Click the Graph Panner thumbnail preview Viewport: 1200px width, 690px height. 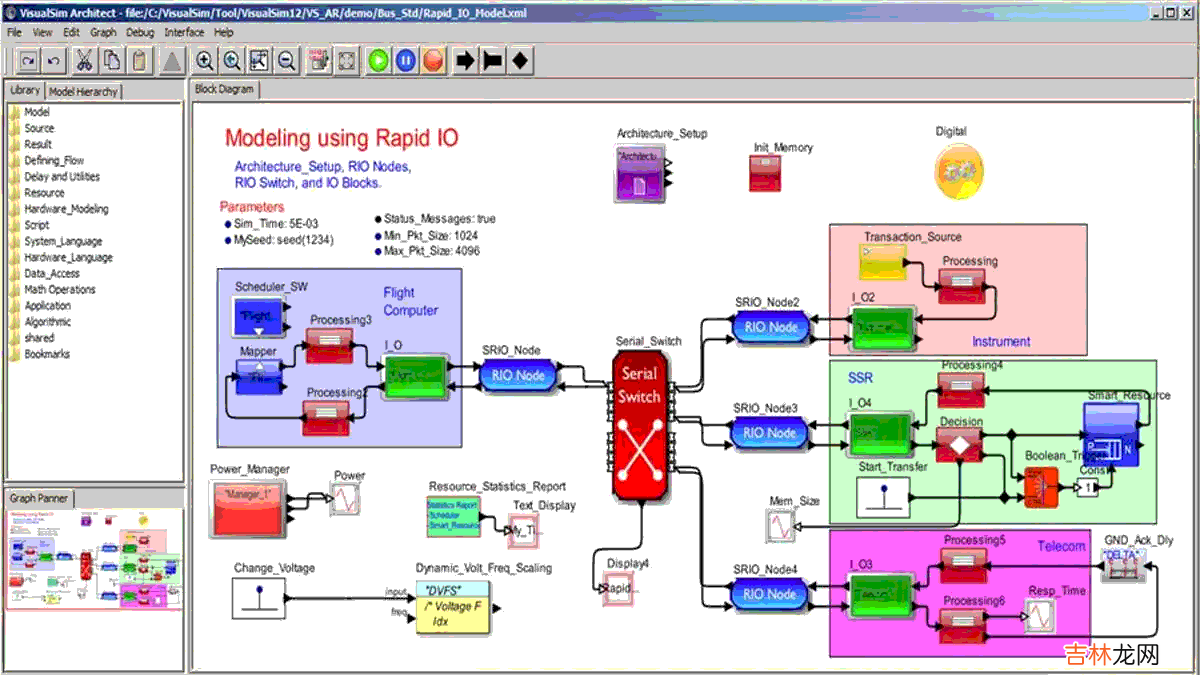(x=94, y=558)
